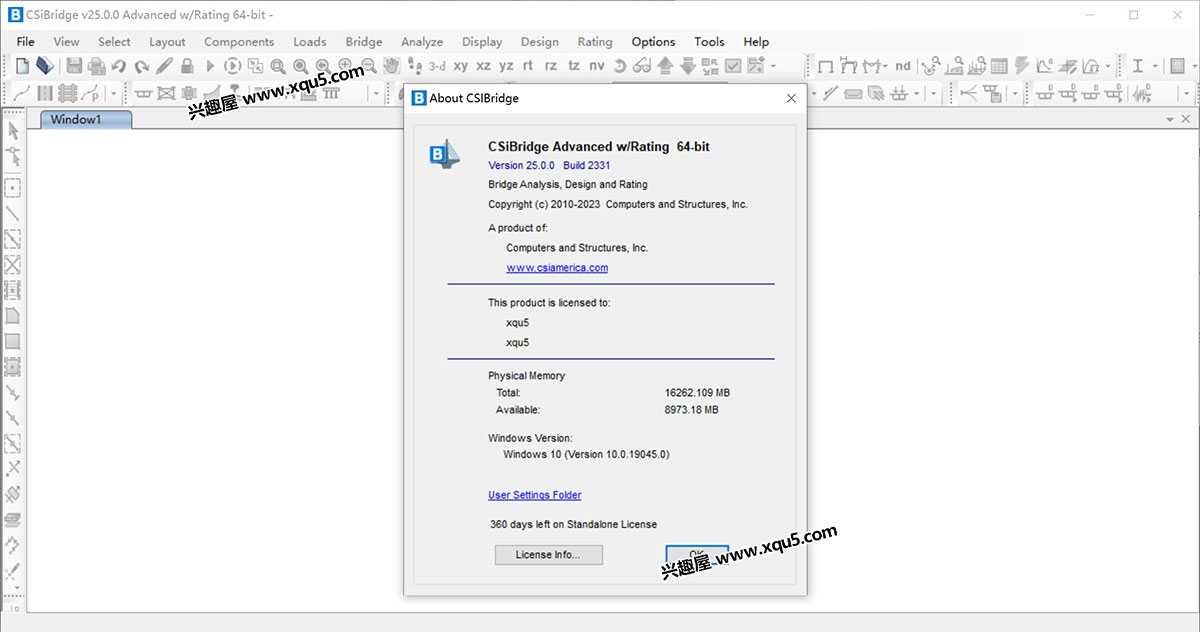Switch to the yz plane view
The image size is (1200, 632).
tap(506, 66)
